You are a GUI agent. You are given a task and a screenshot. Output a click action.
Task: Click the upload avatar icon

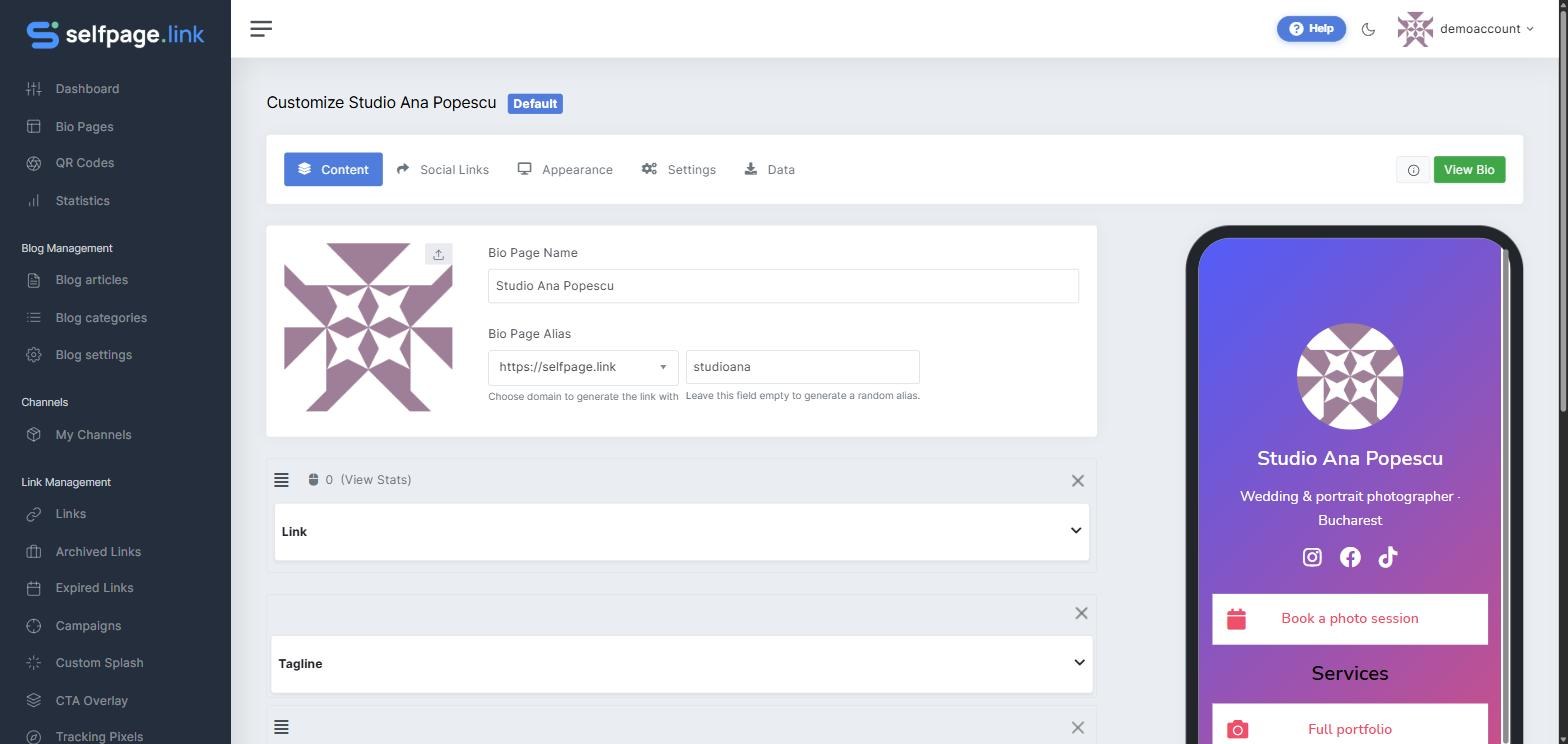point(438,254)
